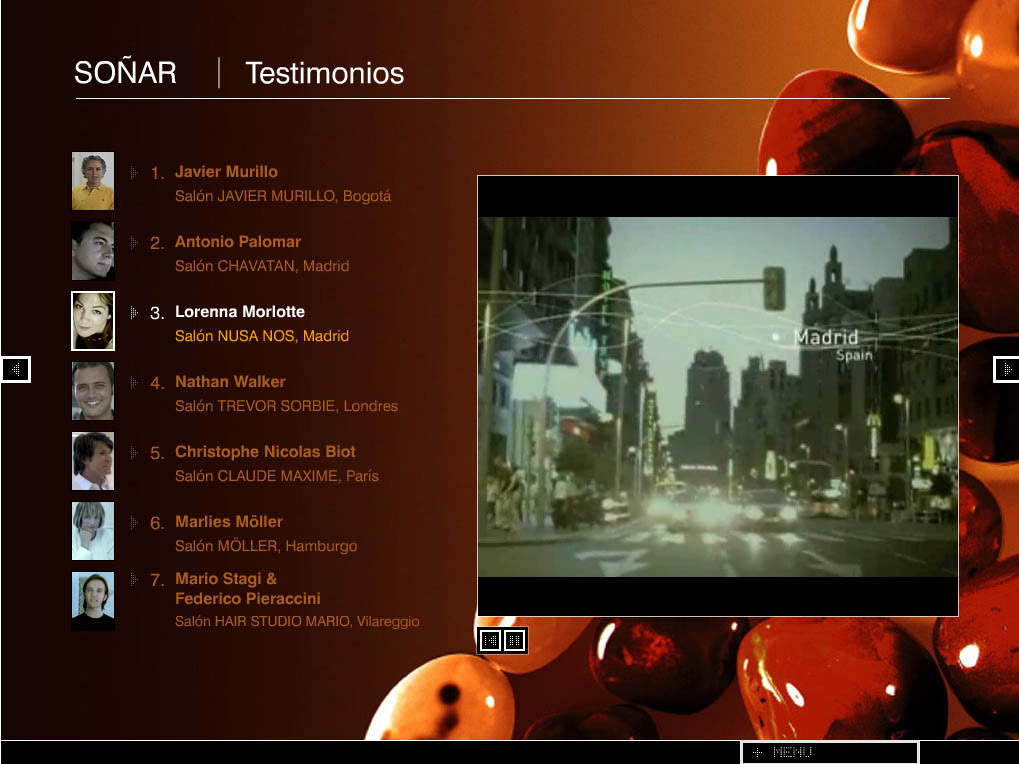Click 'Salón MÖLLER, Hamburgo' text
The height and width of the screenshot is (764, 1019).
(266, 546)
